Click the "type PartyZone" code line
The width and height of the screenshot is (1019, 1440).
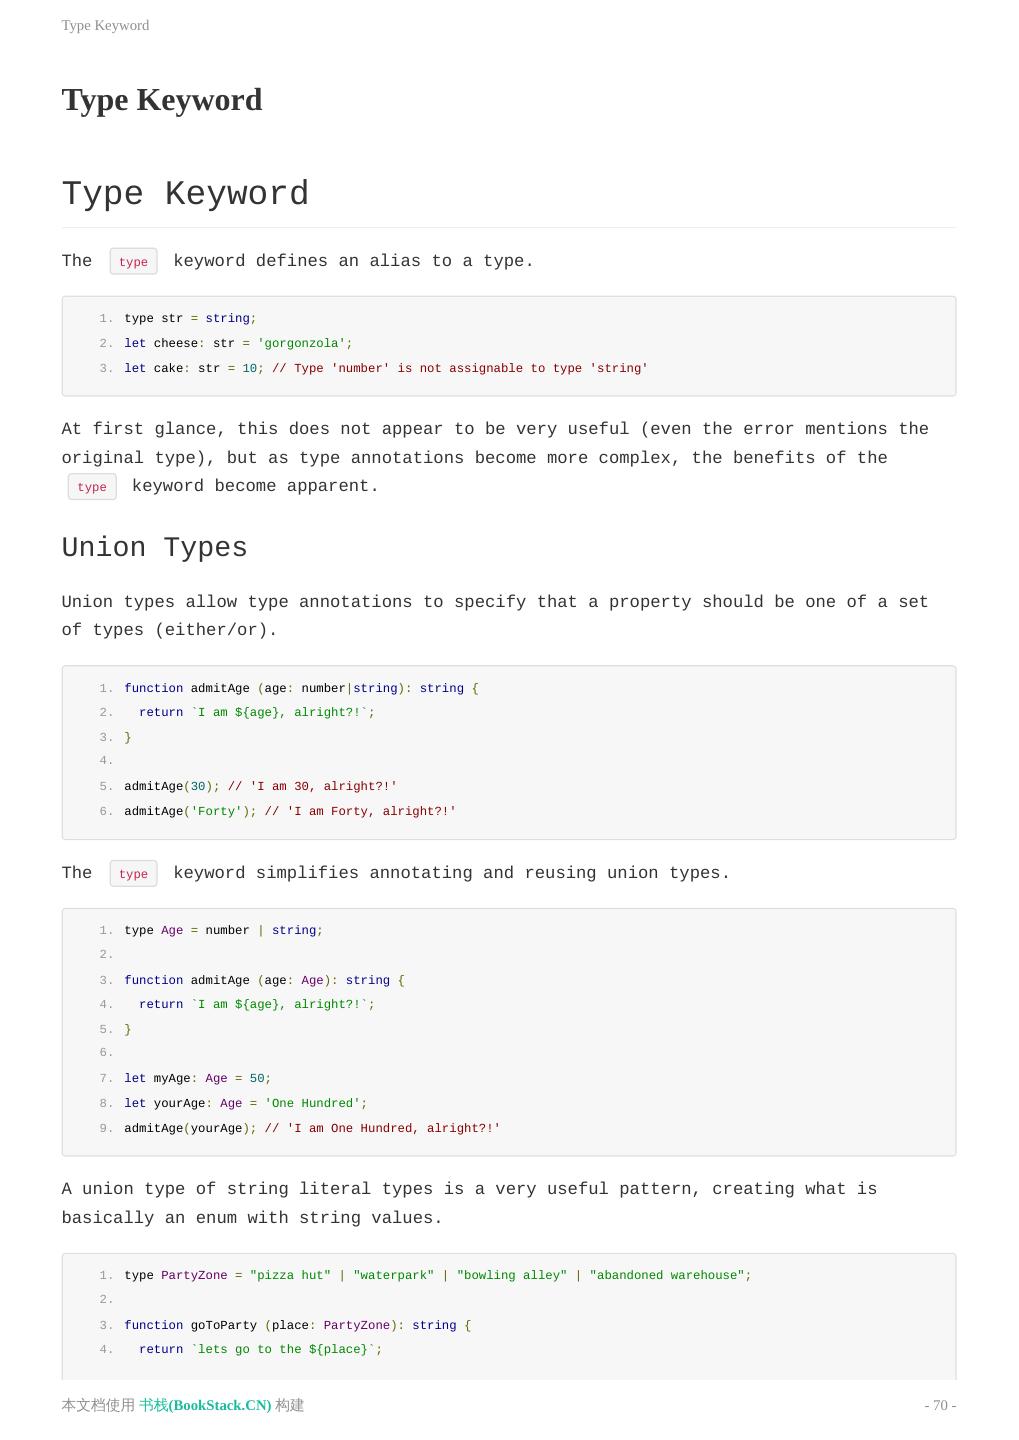[x=437, y=1276]
